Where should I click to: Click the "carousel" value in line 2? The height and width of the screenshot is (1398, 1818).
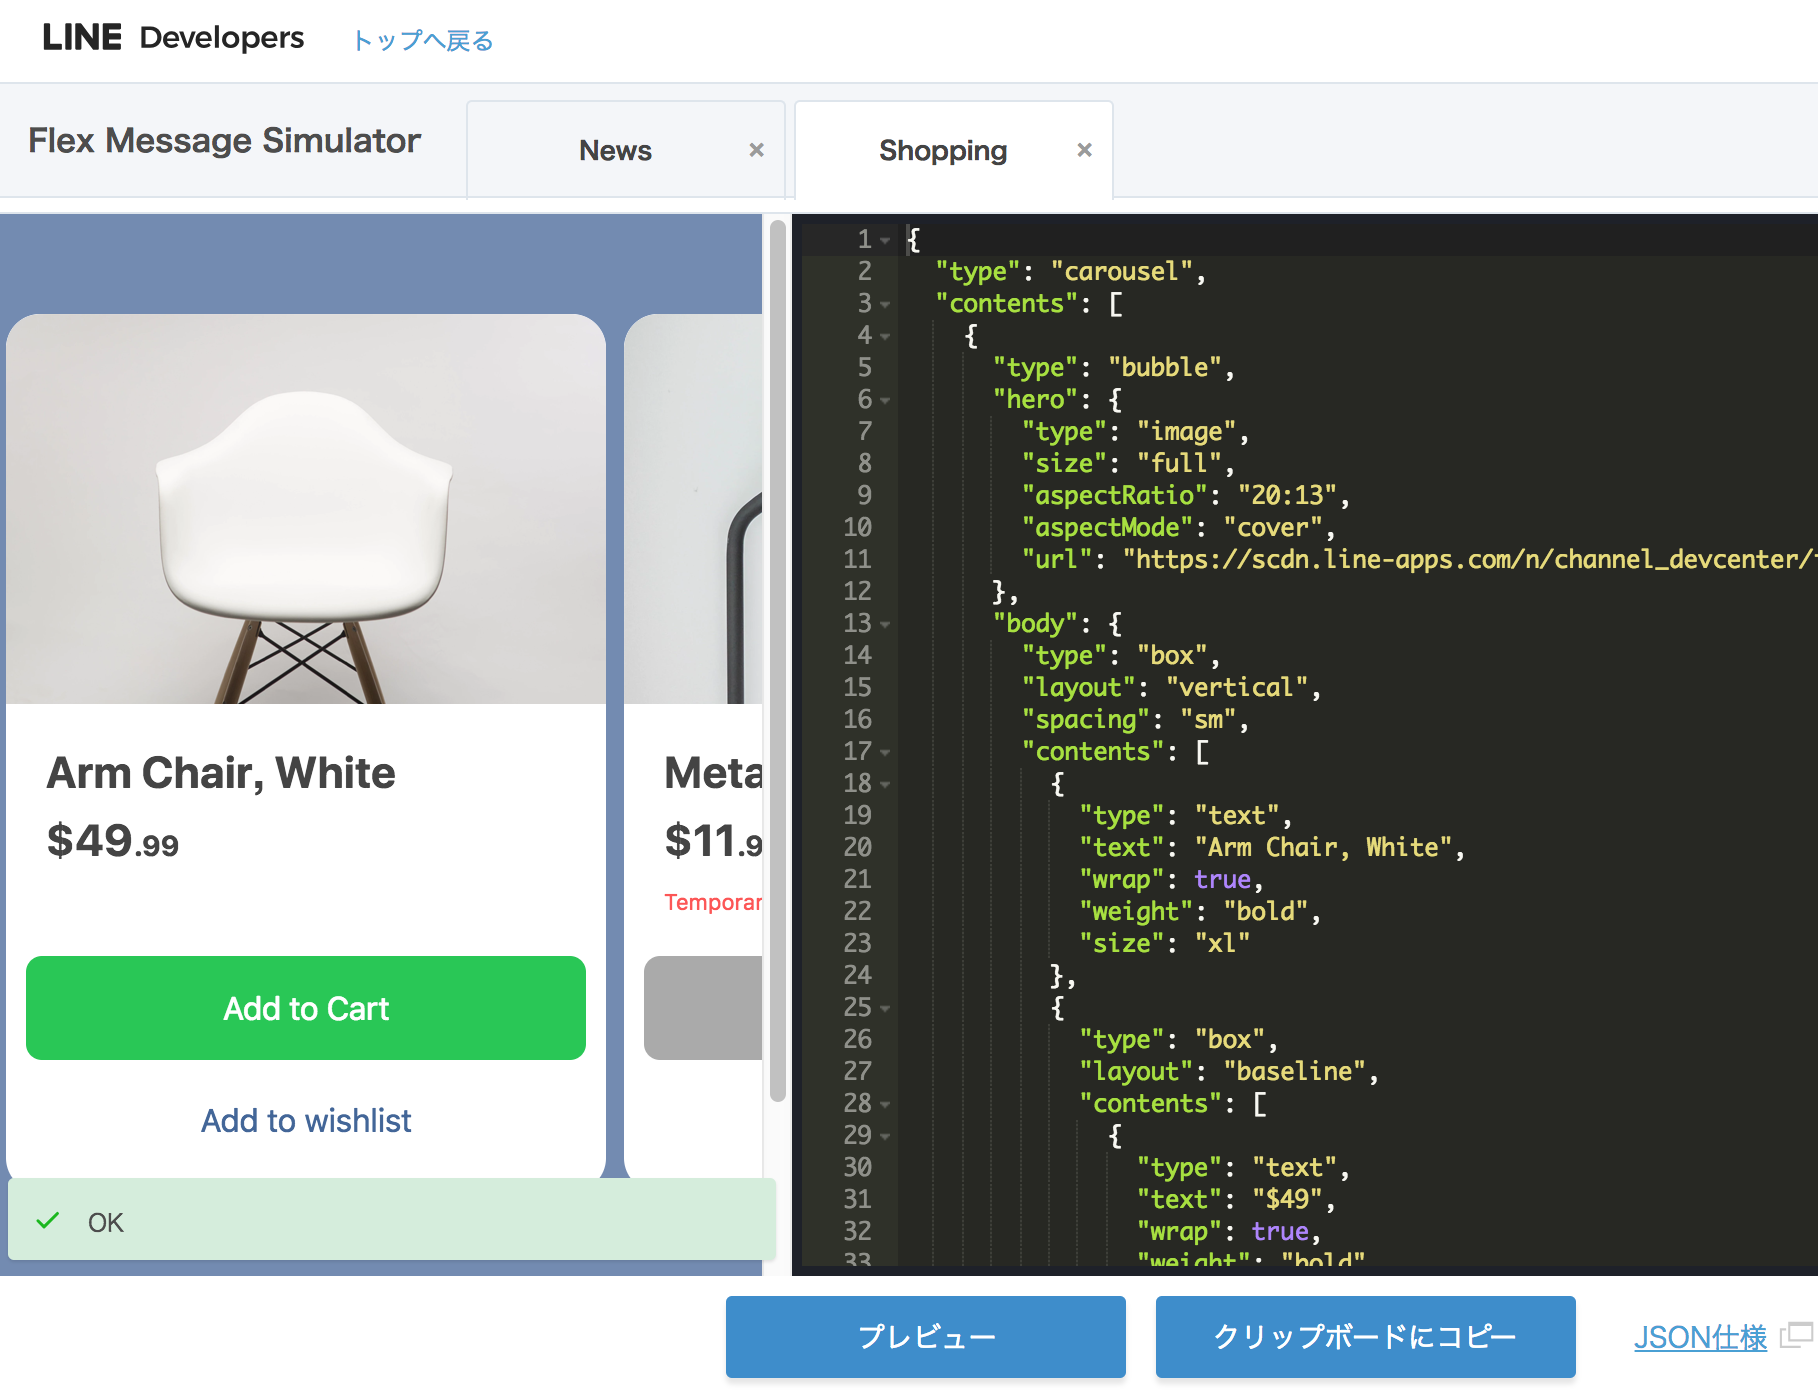tap(1121, 271)
